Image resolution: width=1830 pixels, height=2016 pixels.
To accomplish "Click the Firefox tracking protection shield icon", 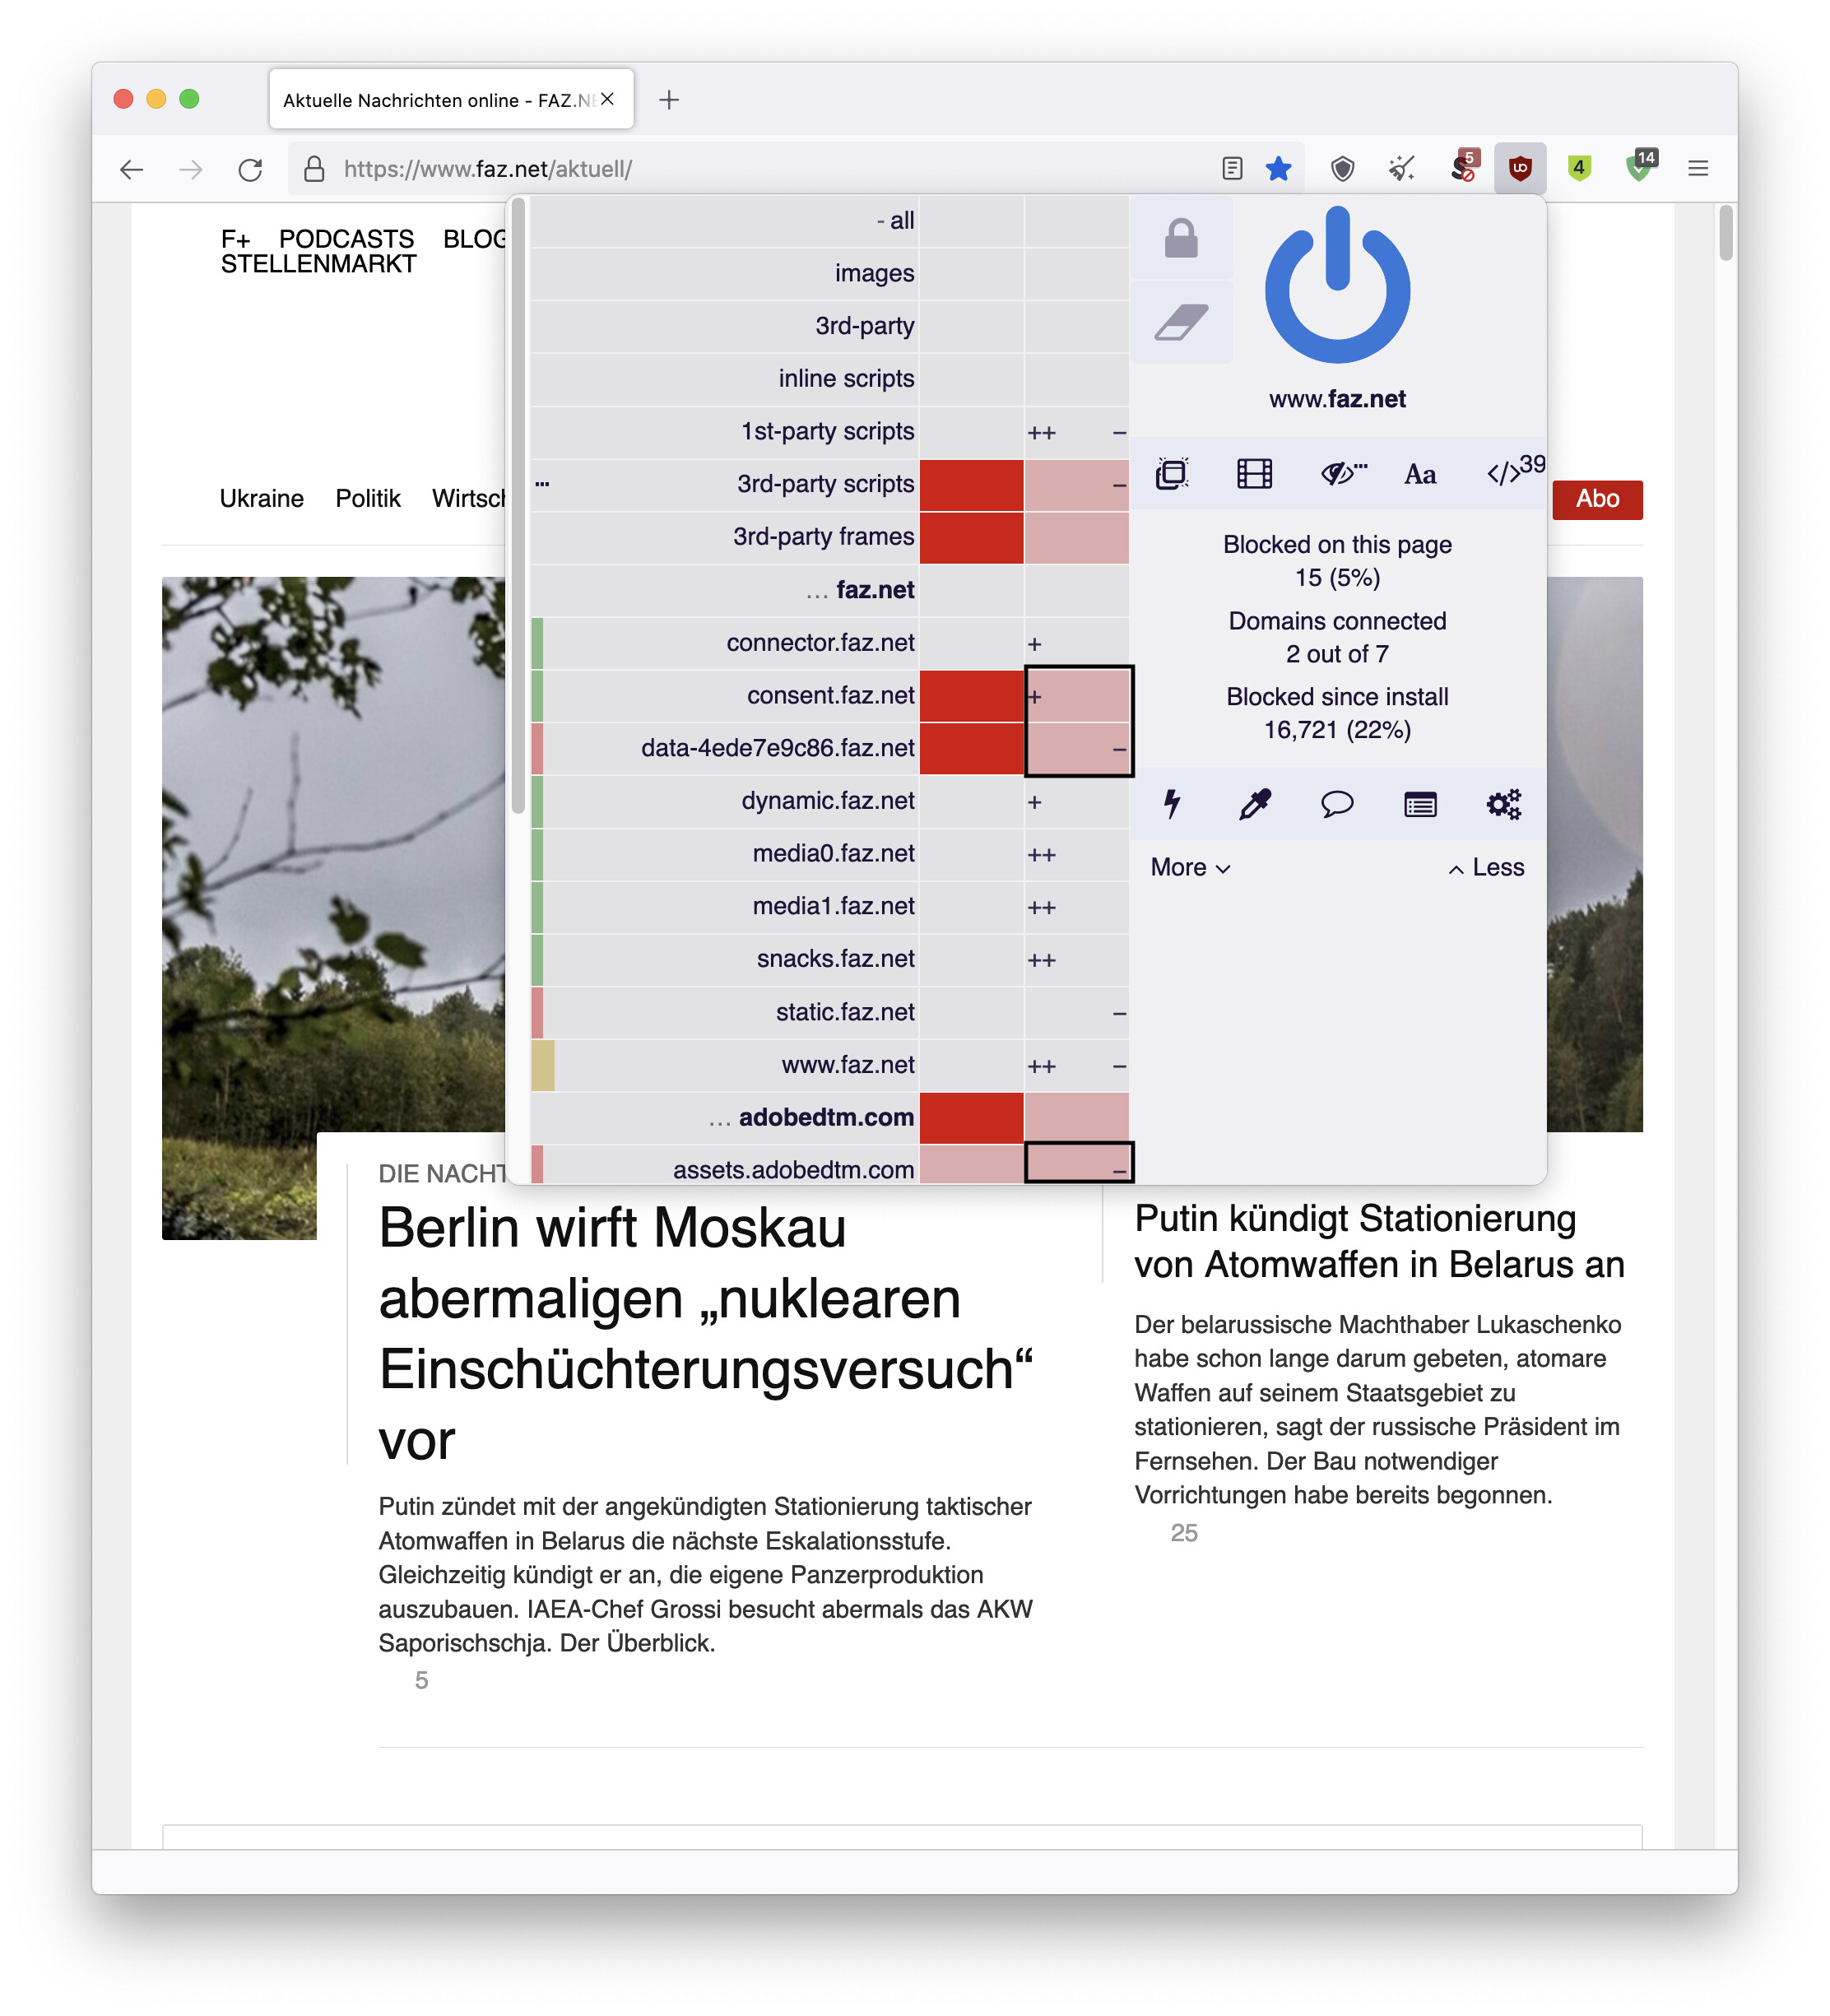I will pyautogui.click(x=1342, y=169).
